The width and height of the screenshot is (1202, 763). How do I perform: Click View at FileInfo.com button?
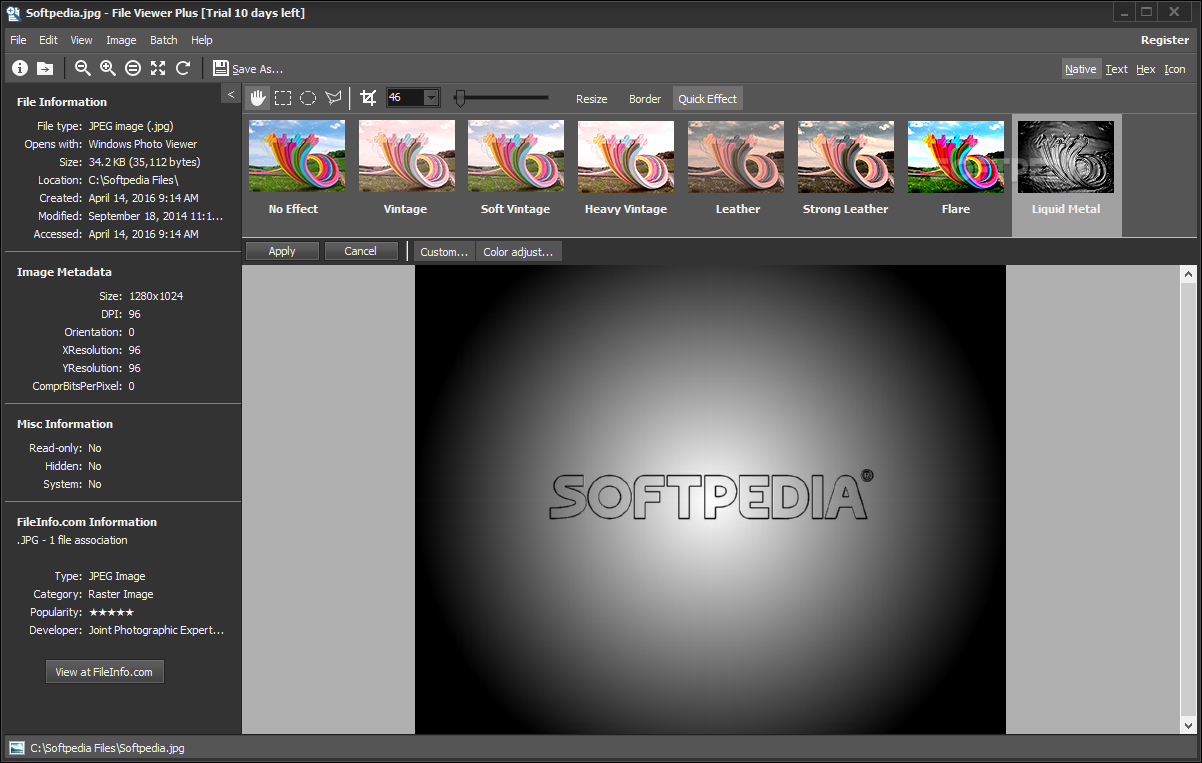104,672
